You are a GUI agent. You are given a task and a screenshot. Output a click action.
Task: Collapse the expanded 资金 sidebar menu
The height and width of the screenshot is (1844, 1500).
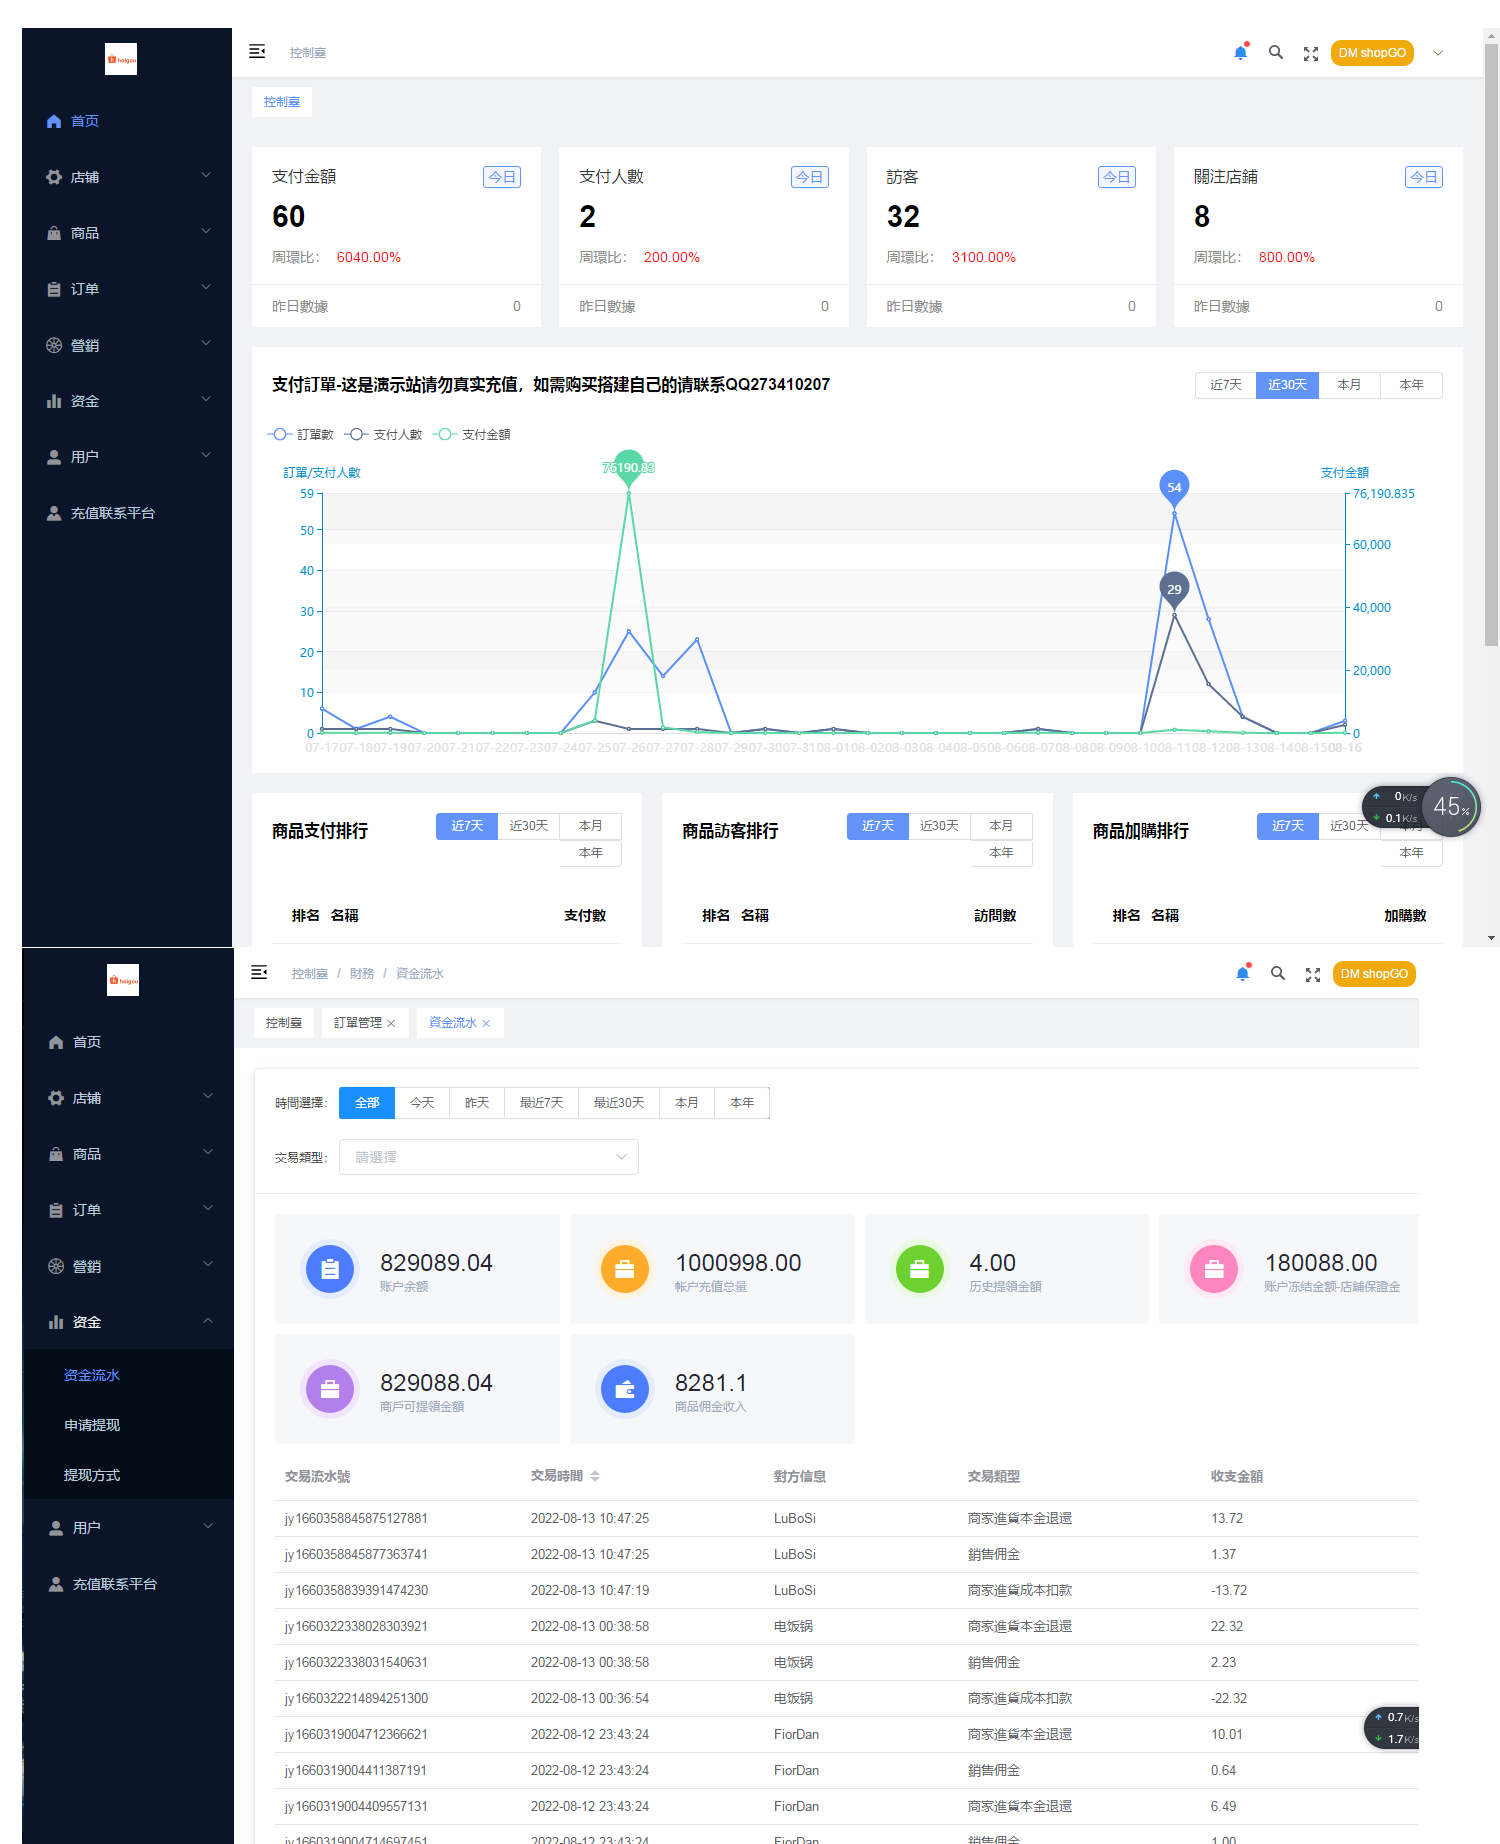pos(128,1322)
